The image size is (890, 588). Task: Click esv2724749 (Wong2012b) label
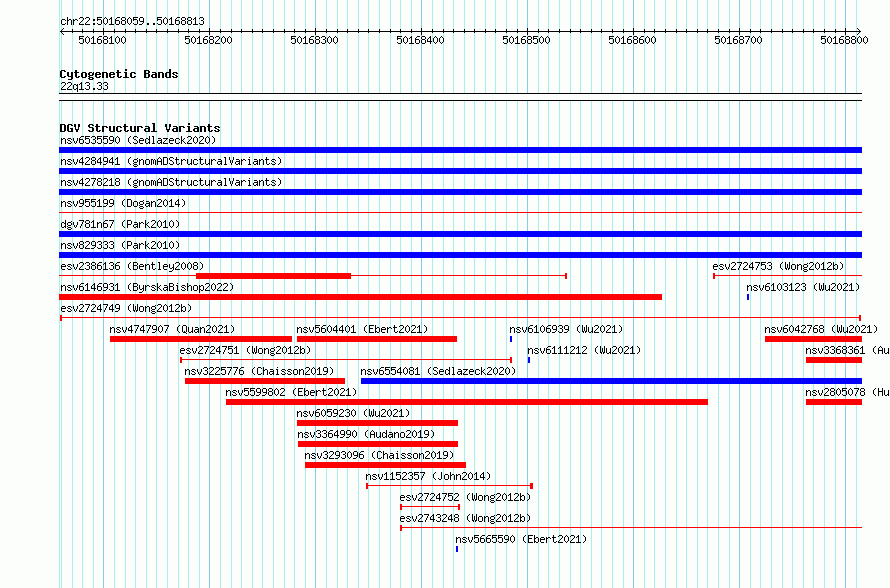[x=126, y=308]
